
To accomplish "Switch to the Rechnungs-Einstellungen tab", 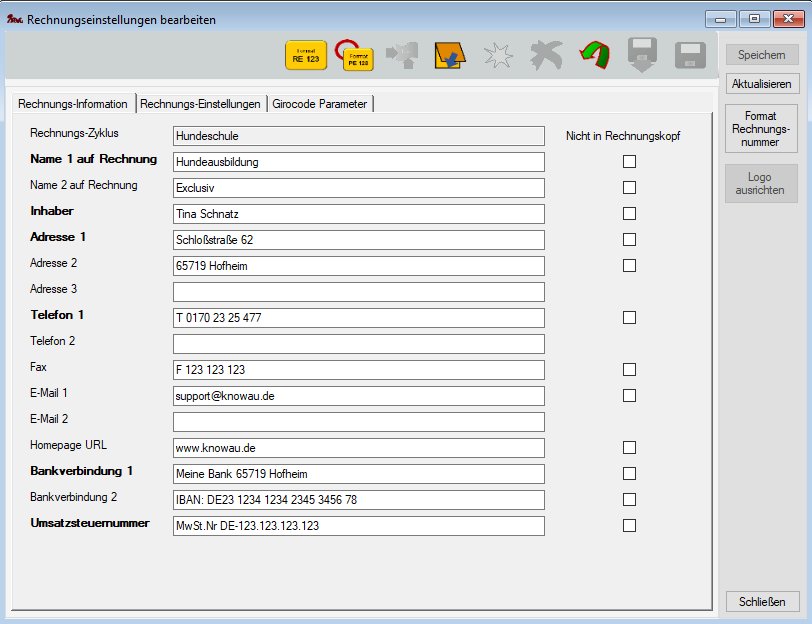I will click(x=201, y=104).
